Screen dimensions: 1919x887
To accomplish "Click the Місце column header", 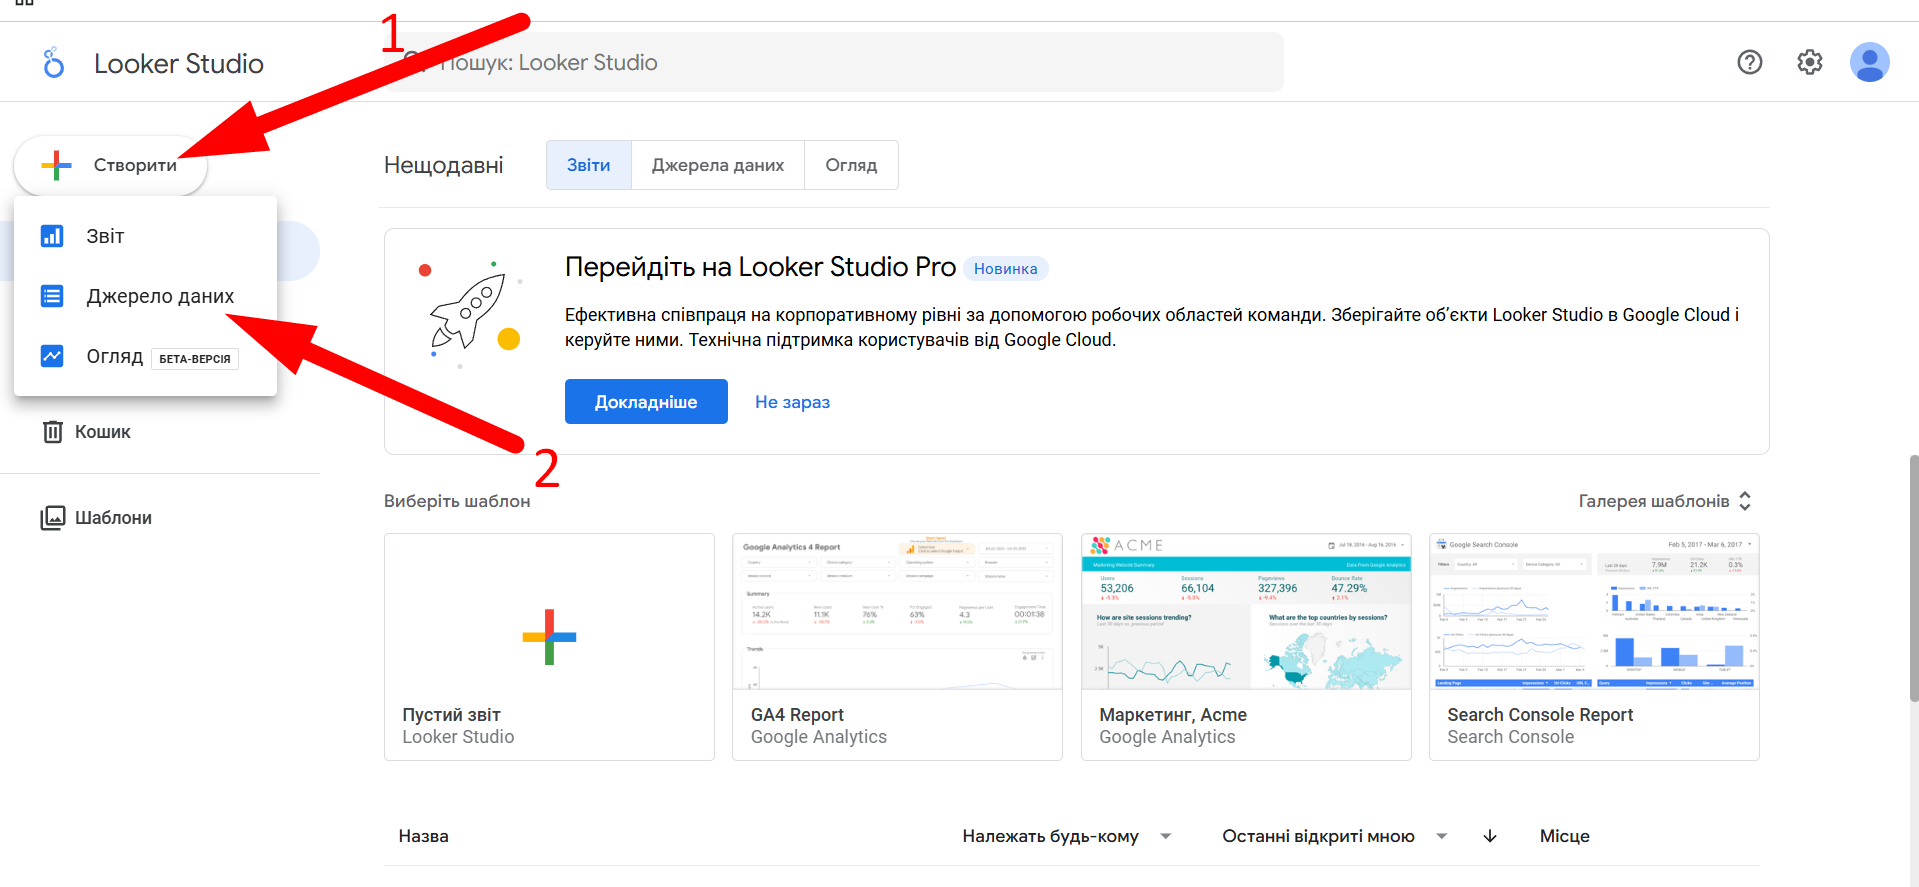I will click(x=1565, y=836).
